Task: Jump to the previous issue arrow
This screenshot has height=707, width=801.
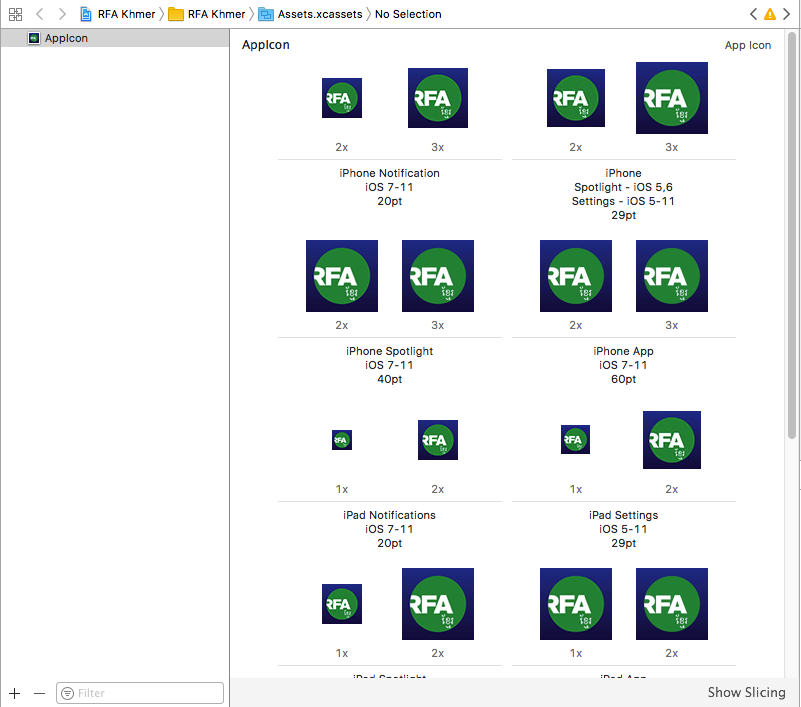Action: coord(753,14)
